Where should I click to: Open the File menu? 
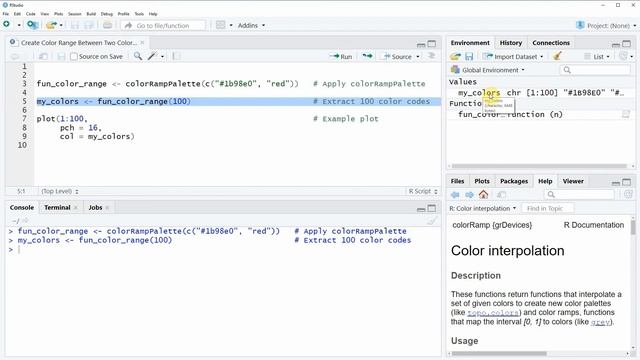coord(6,13)
